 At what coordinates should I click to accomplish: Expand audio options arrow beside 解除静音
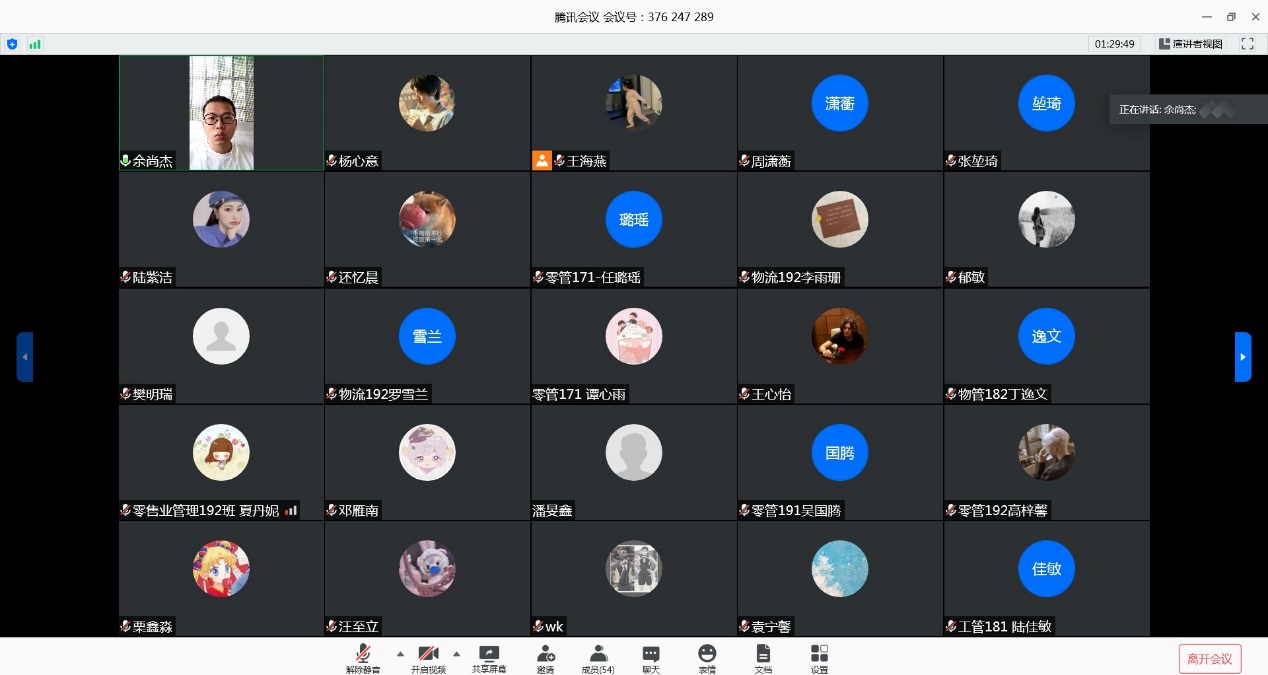[x=400, y=654]
